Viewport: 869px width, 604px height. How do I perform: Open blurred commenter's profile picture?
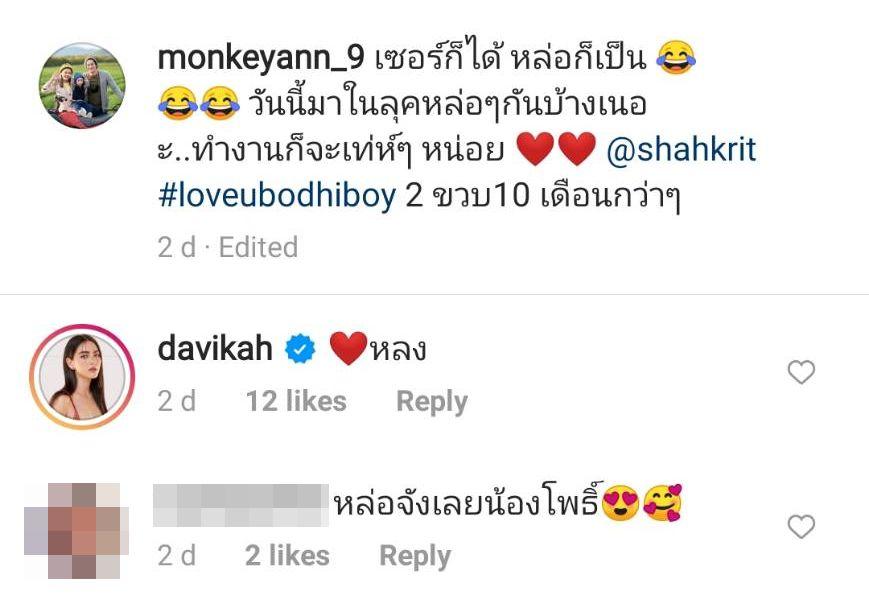click(76, 531)
